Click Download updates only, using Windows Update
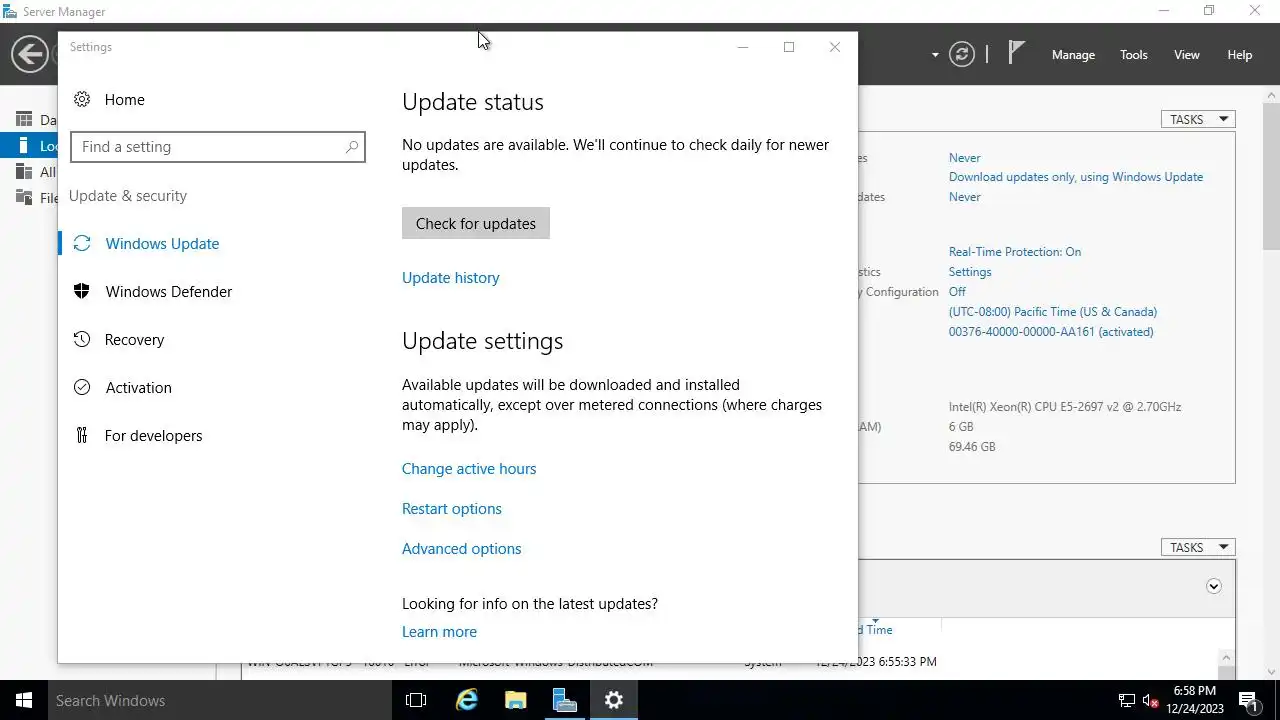Screen dimensions: 1280x720 1076,177
